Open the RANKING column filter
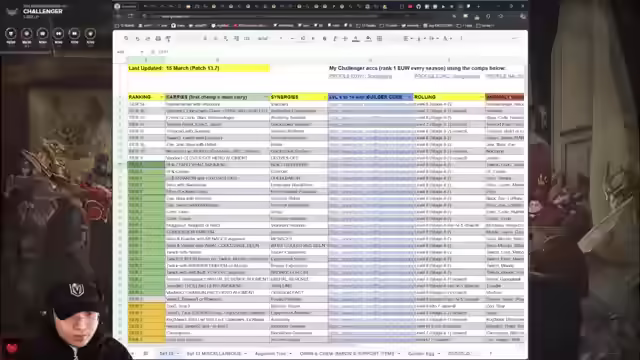Viewport: 640px width, 360px height. (x=162, y=97)
